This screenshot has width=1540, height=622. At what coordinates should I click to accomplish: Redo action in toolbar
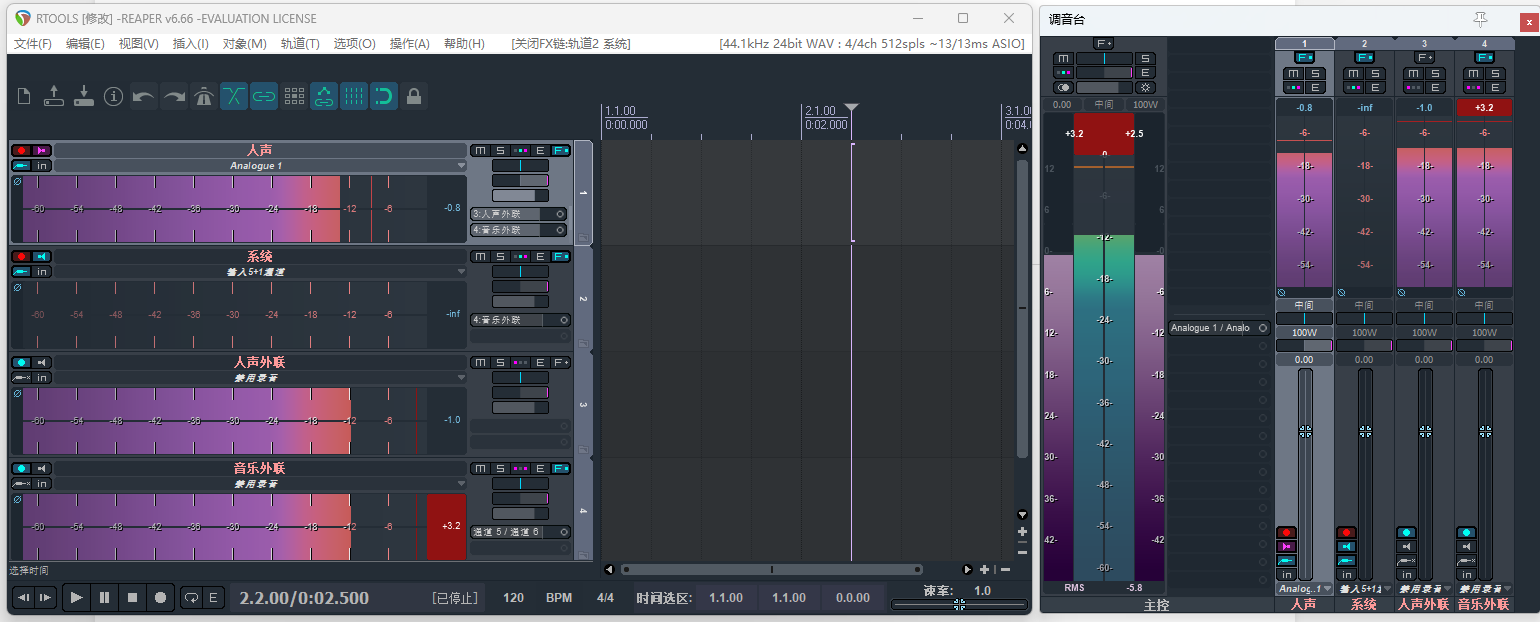[174, 97]
